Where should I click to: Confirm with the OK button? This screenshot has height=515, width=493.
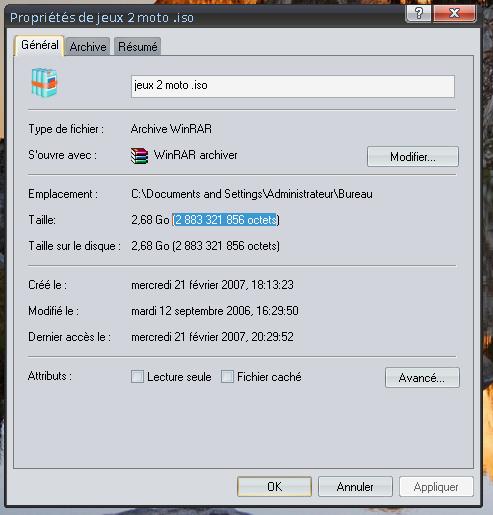point(274,487)
